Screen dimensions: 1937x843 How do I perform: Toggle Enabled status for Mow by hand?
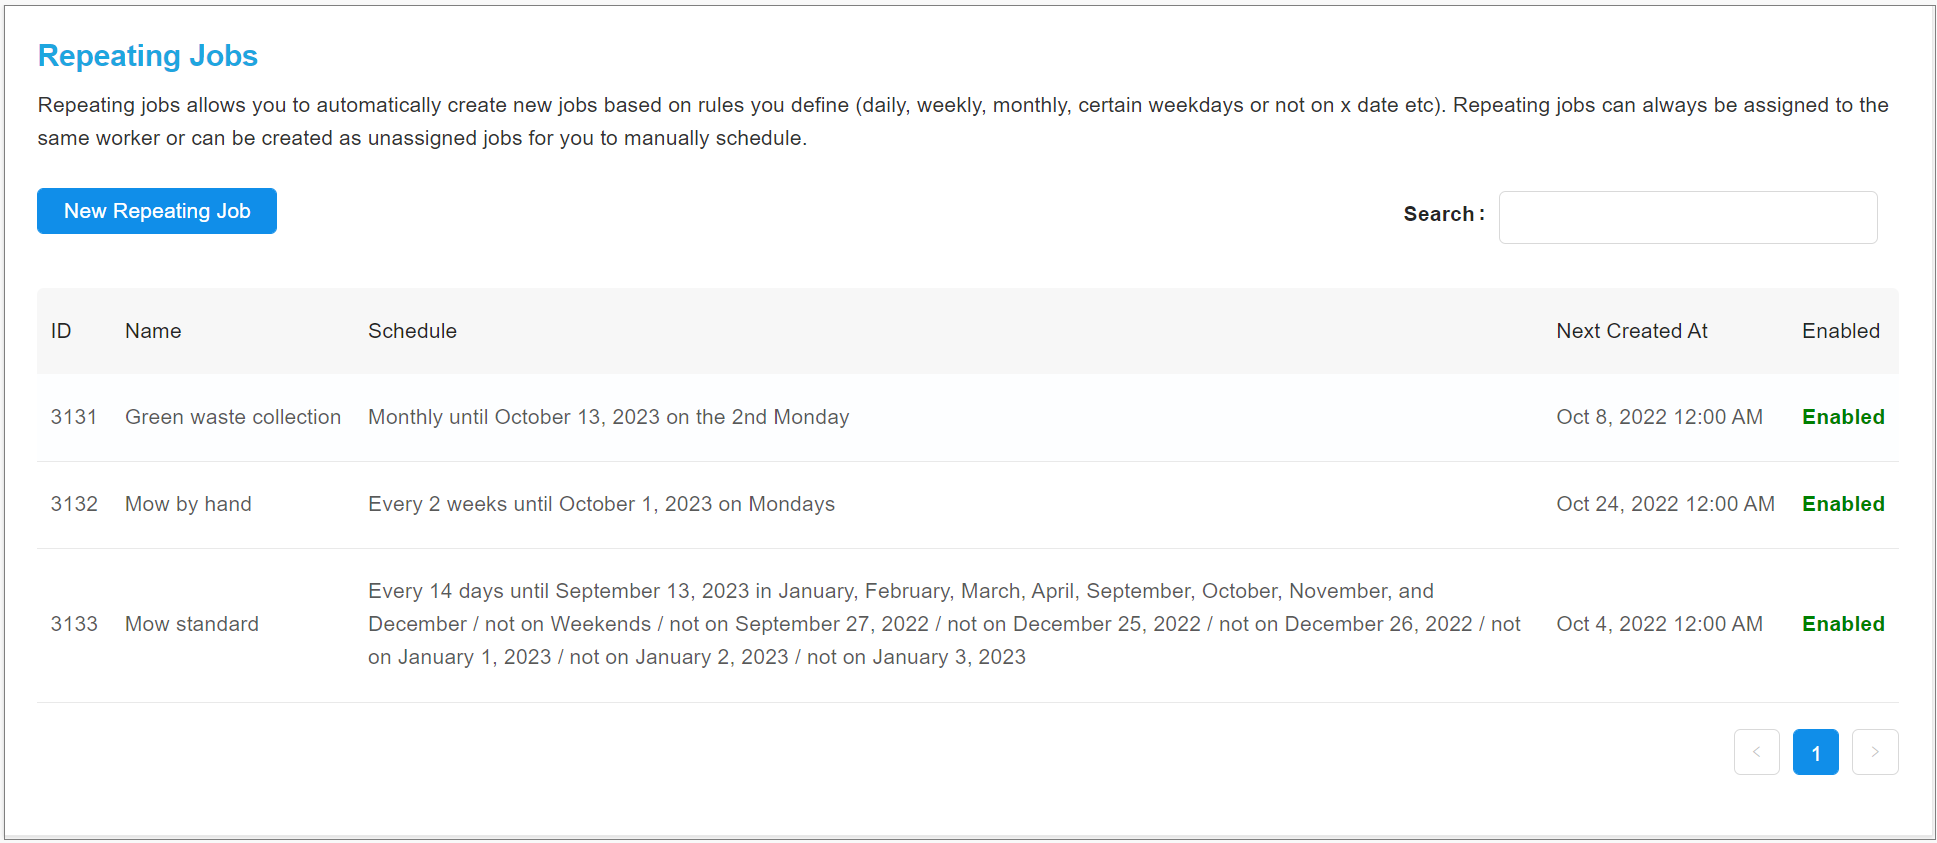coord(1842,504)
